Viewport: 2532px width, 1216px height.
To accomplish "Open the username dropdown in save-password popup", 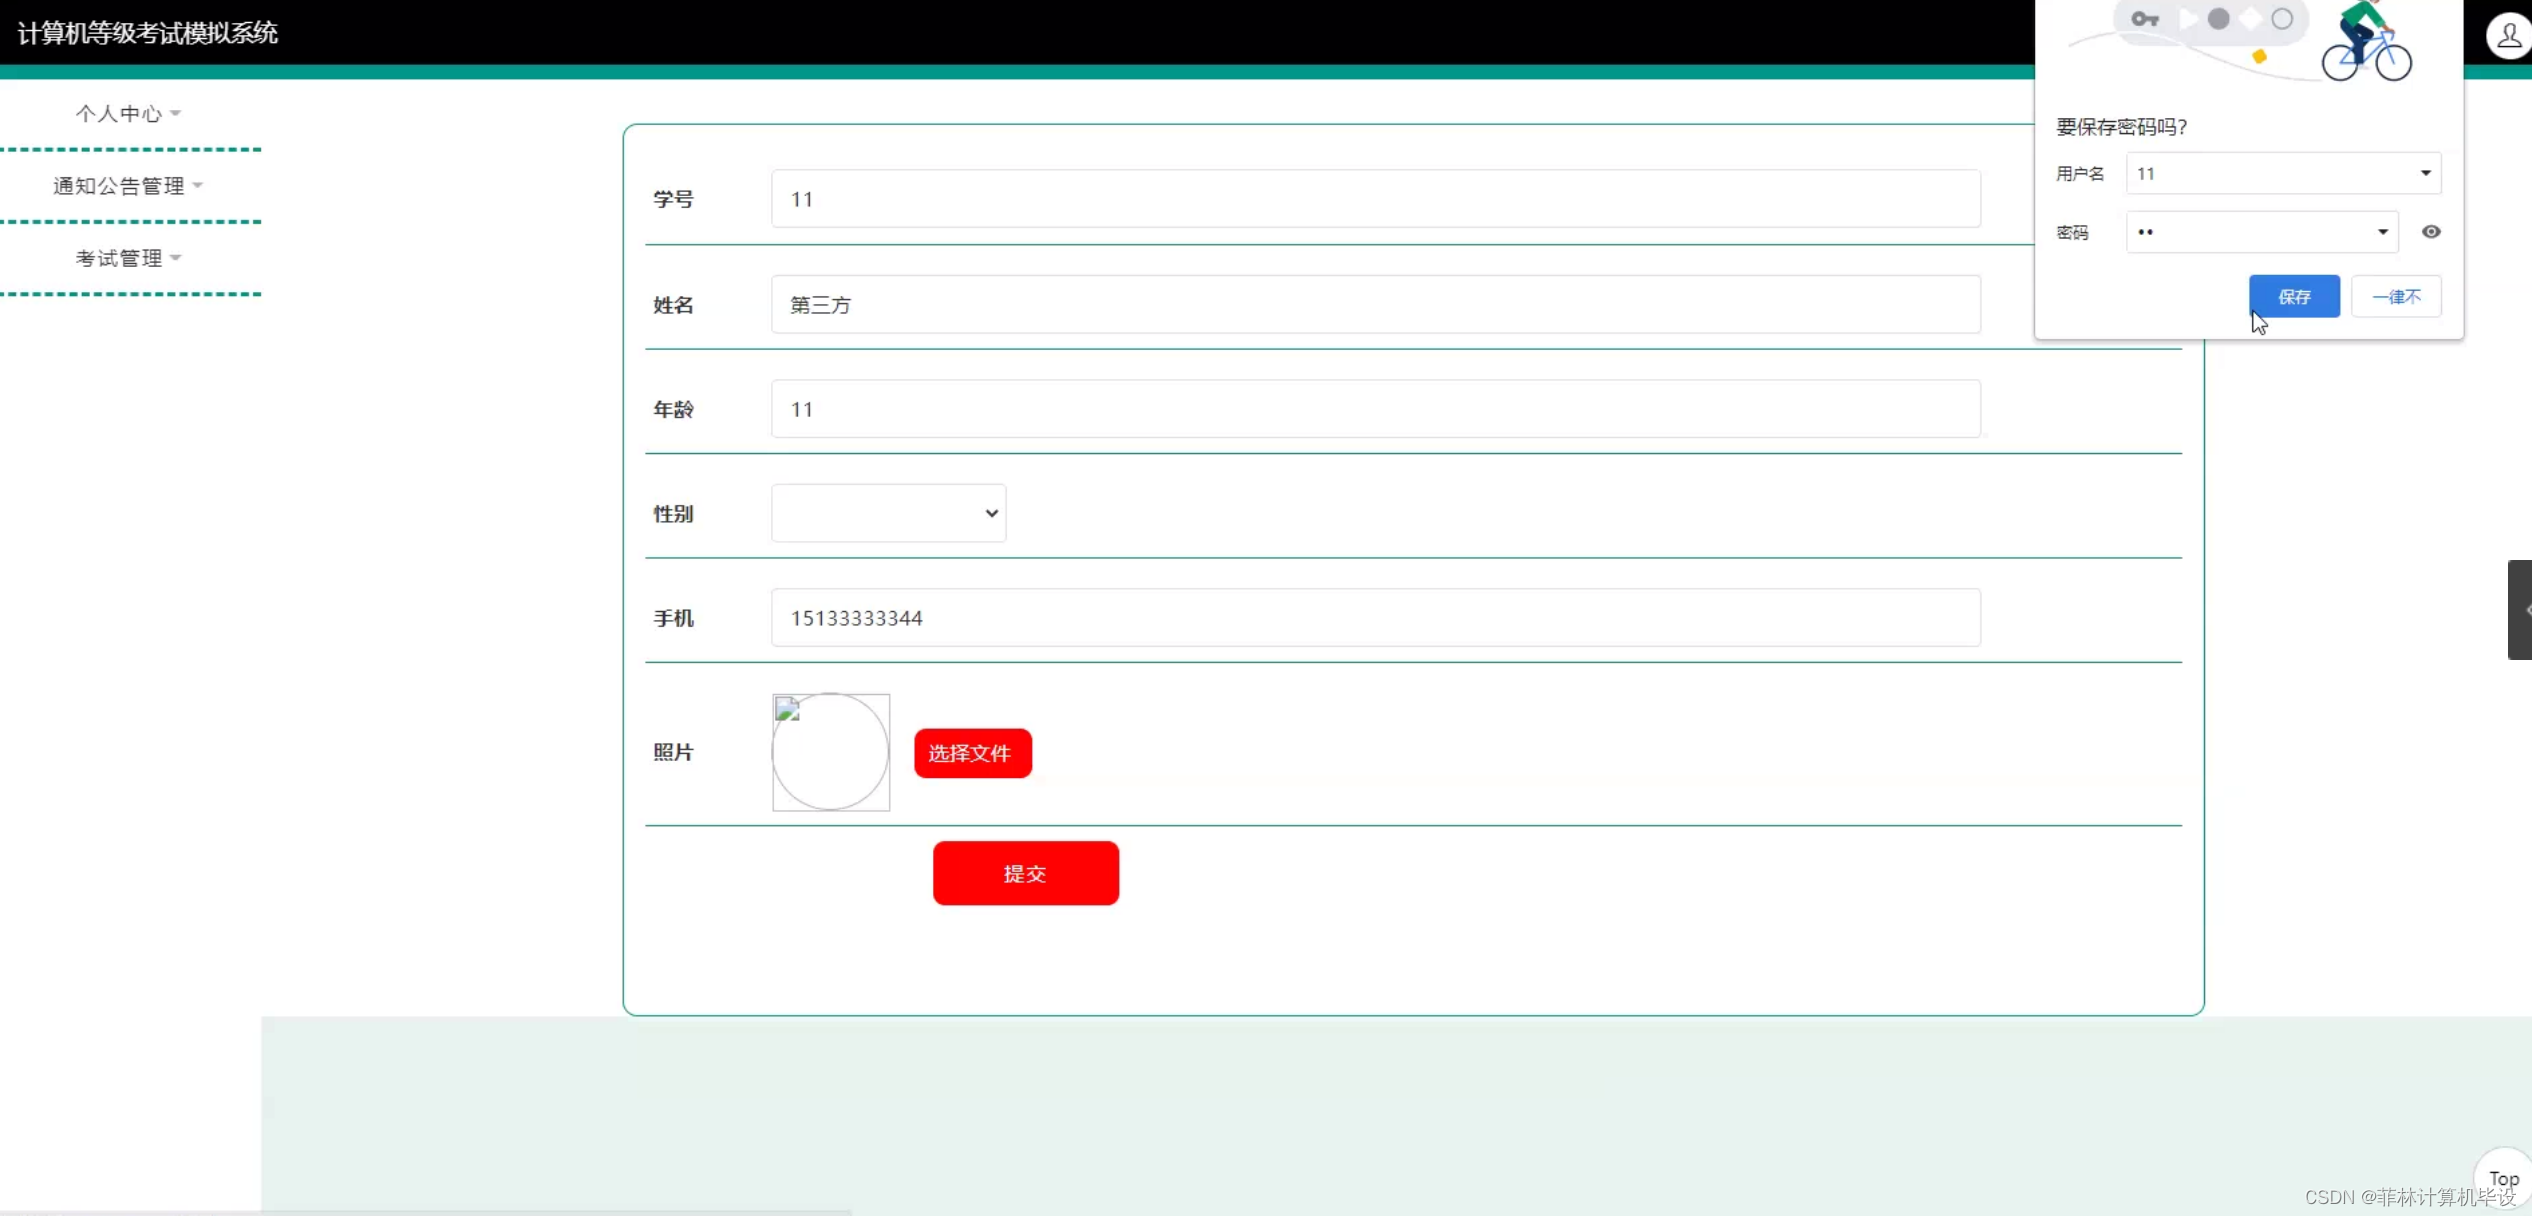I will pyautogui.click(x=2425, y=173).
